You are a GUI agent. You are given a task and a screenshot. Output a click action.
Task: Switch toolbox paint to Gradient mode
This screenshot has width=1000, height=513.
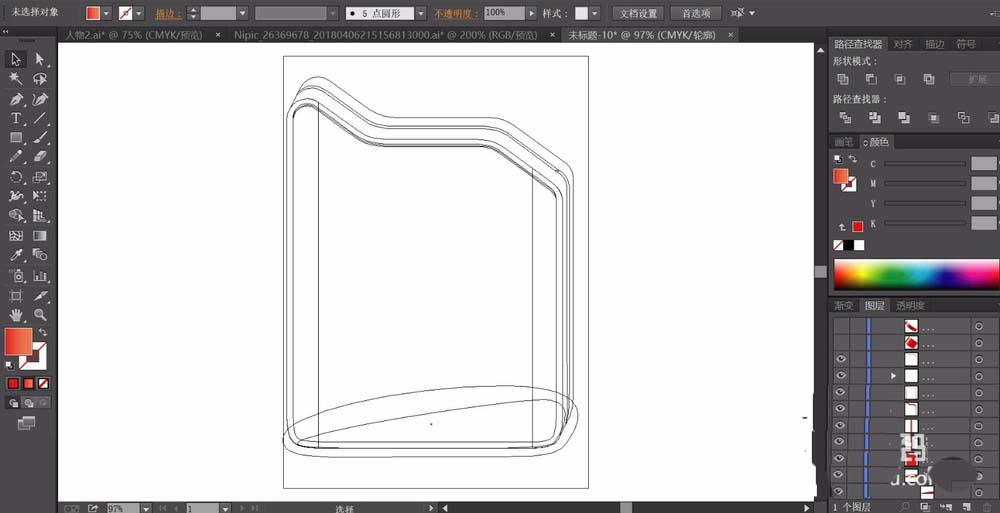coord(29,383)
